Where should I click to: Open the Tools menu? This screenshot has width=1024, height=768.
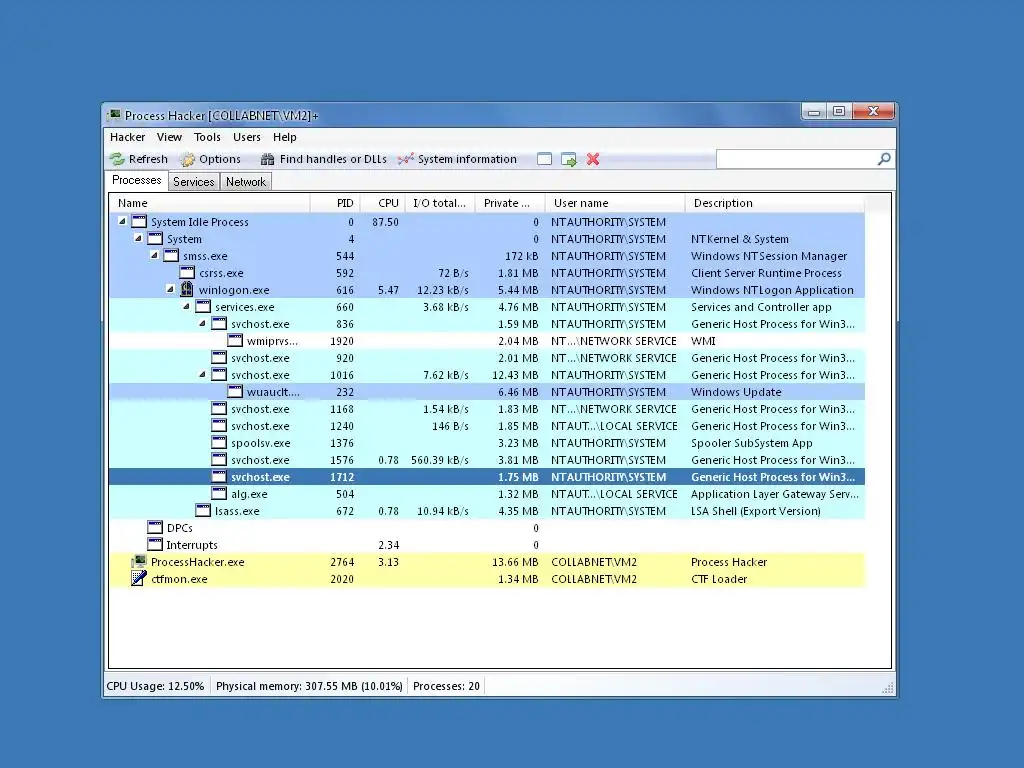(x=207, y=137)
